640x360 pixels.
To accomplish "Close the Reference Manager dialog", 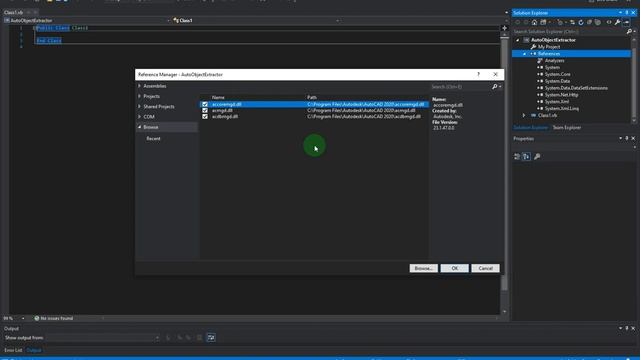I will click(495, 74).
